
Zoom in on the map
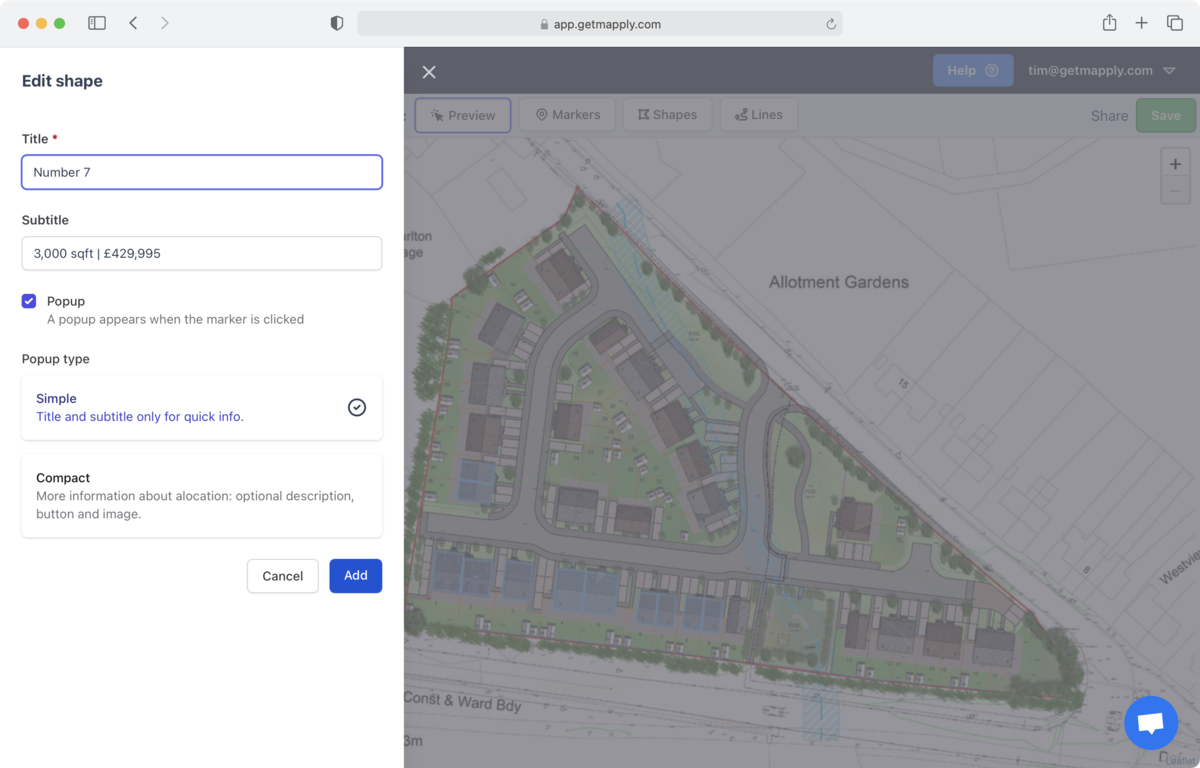pyautogui.click(x=1175, y=163)
